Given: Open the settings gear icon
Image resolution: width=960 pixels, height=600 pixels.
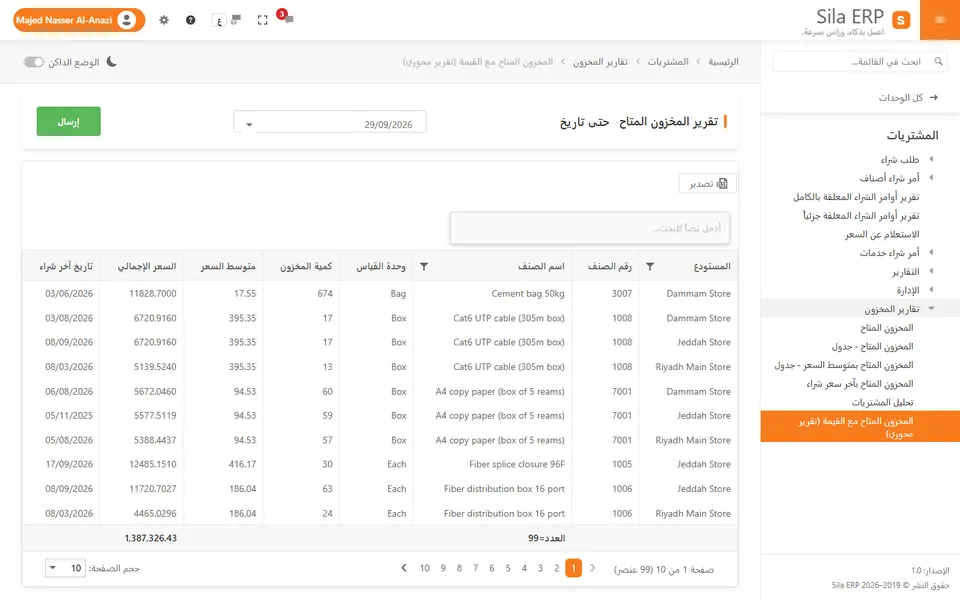Looking at the screenshot, I should 163,20.
